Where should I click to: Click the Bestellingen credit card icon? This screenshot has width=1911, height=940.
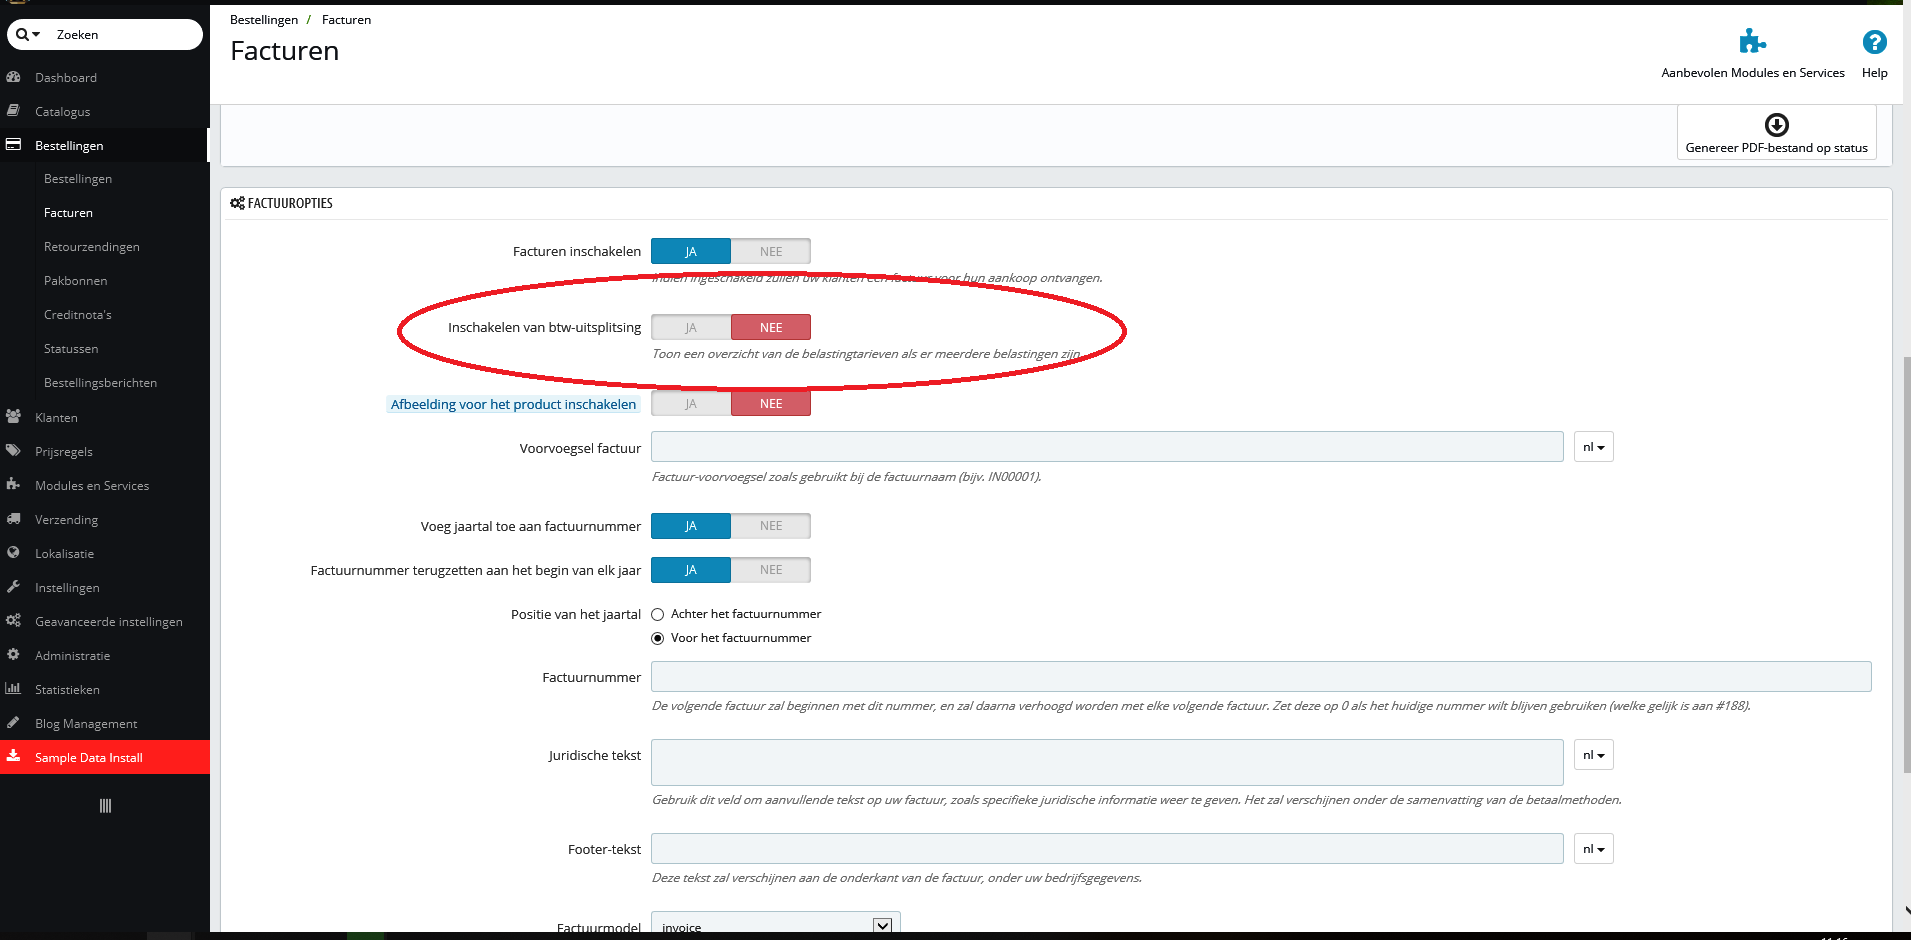coord(14,145)
